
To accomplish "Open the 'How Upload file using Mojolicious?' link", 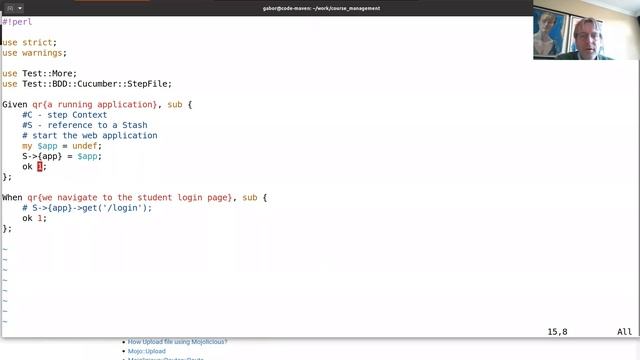I will point(178,342).
